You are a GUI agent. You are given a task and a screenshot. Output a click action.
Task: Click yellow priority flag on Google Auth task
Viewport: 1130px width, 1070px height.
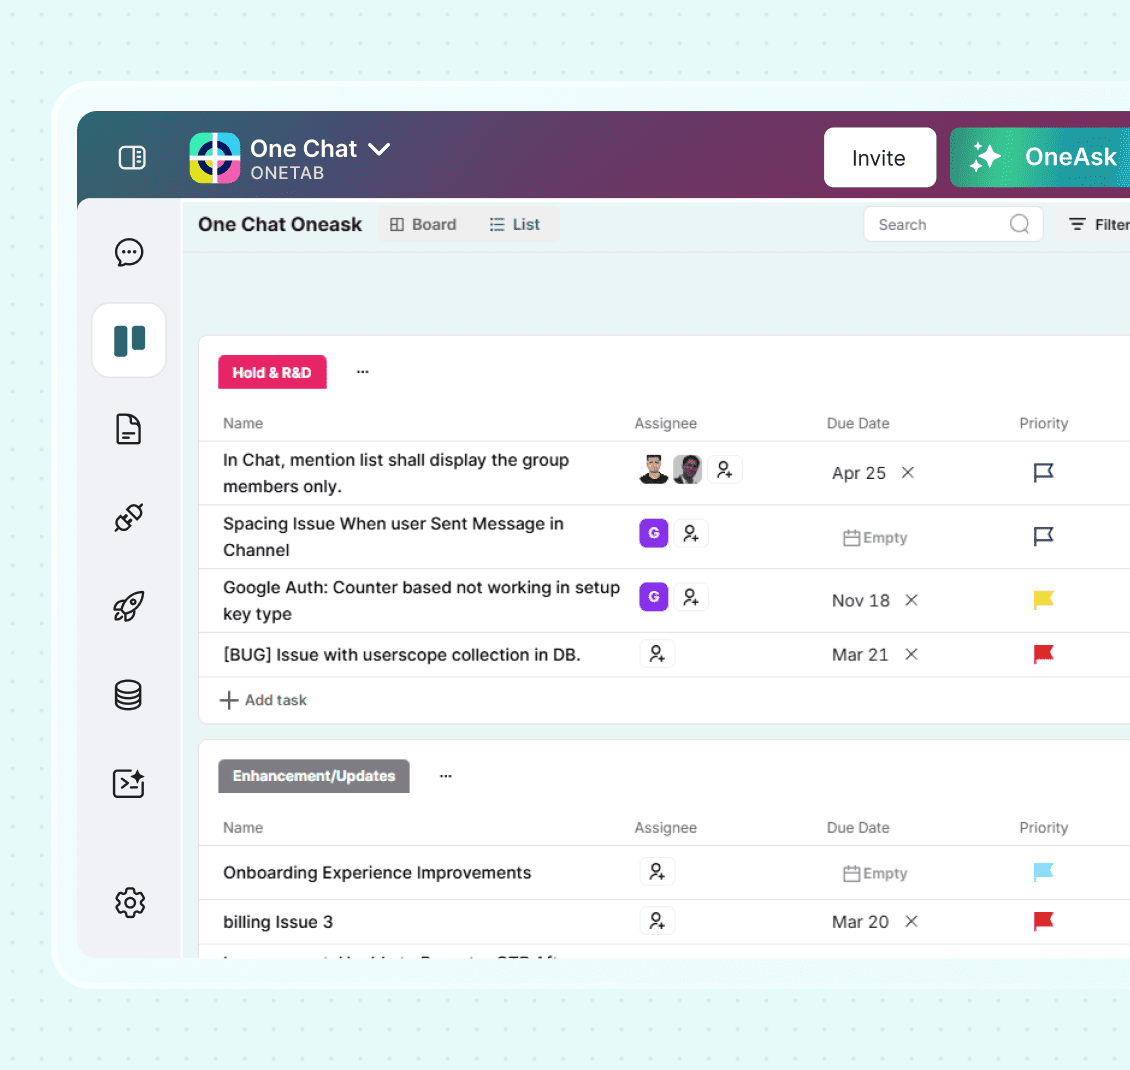(x=1043, y=600)
